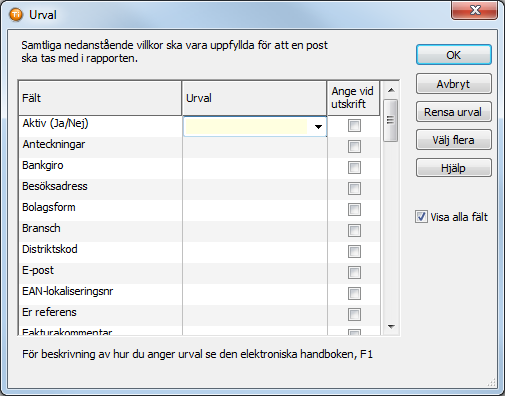Tick the Er referens print checkbox
Viewport: 505px width, 396px height.
point(354,314)
